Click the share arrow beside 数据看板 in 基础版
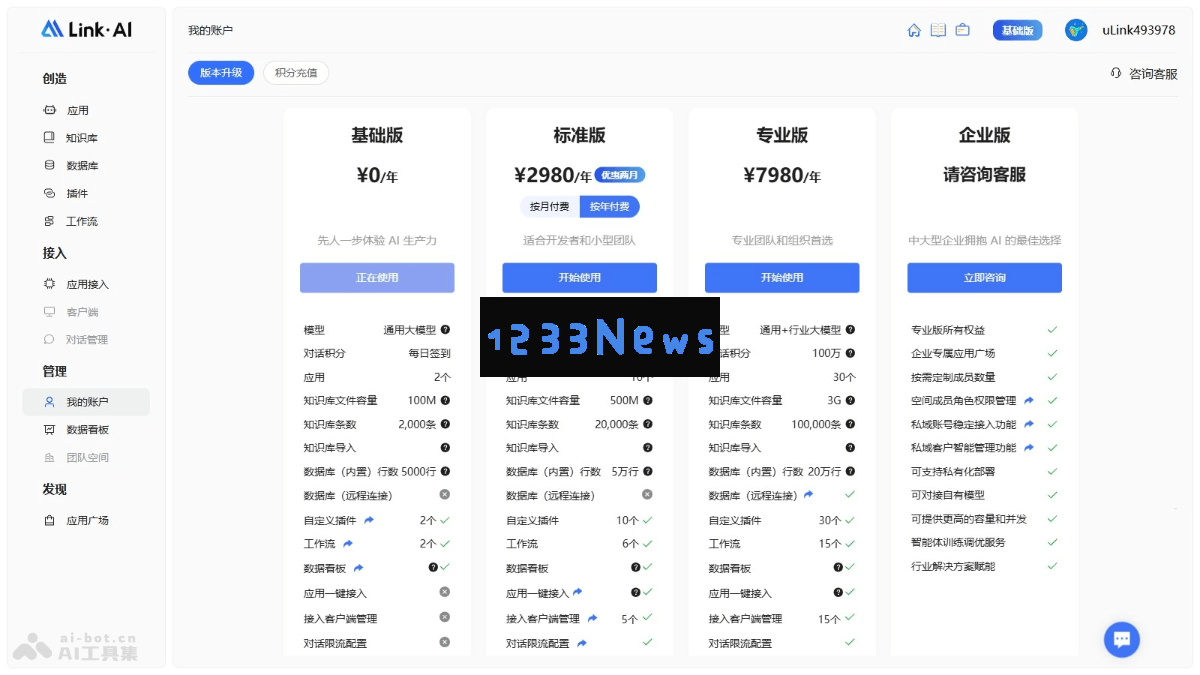 pyautogui.click(x=358, y=567)
